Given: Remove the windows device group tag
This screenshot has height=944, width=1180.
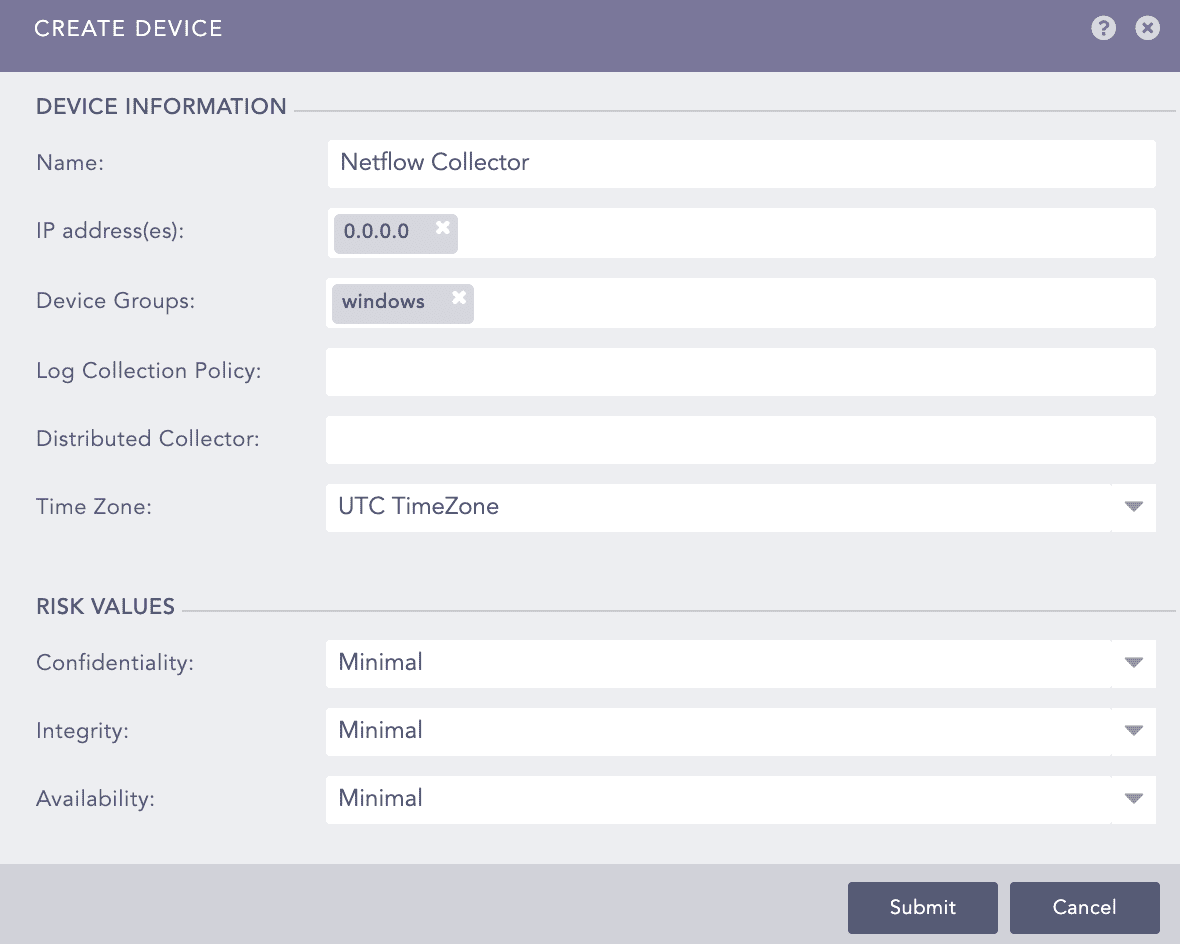Looking at the screenshot, I should pyautogui.click(x=458, y=298).
